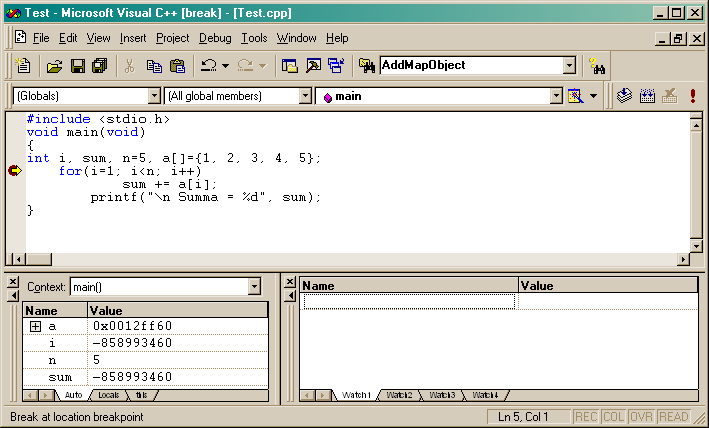Open the (All global members) filter dropdown

point(305,96)
